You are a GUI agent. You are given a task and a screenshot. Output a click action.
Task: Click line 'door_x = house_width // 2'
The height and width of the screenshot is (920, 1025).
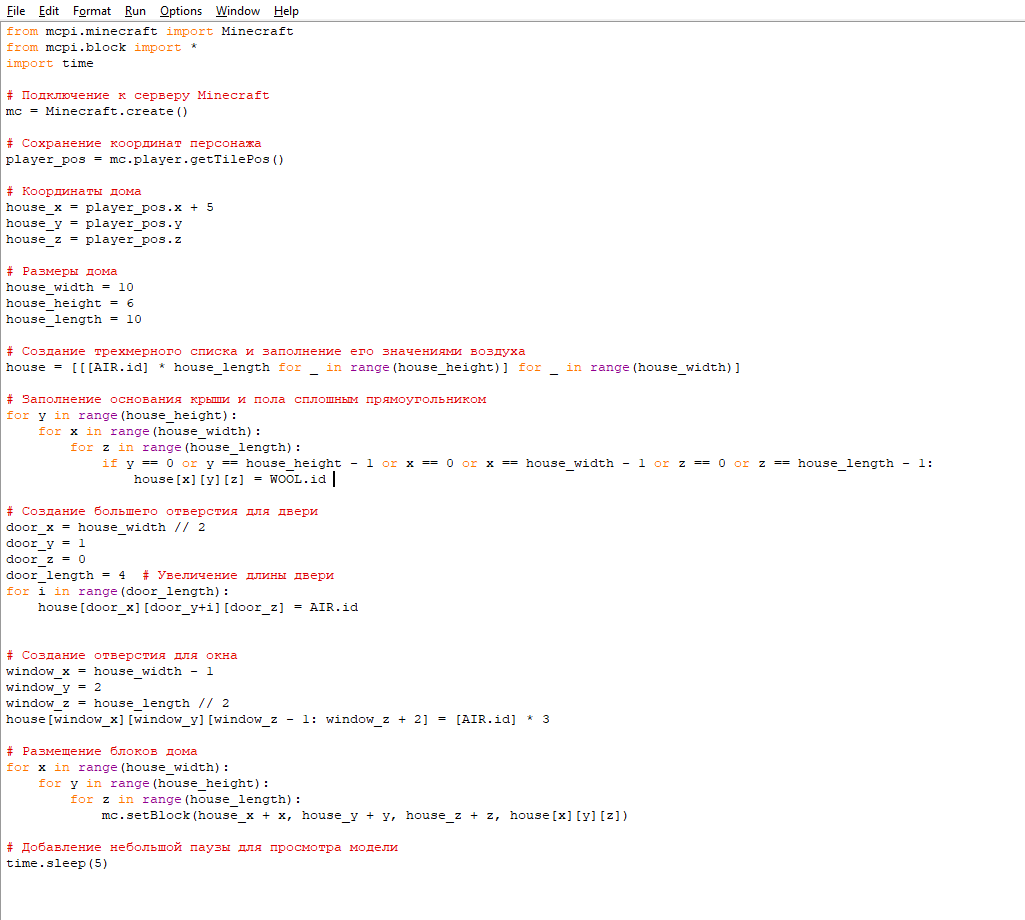[x=106, y=528]
